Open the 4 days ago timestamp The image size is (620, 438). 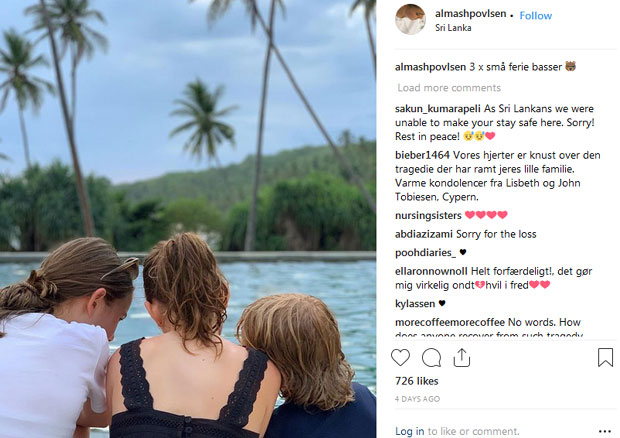click(x=417, y=399)
